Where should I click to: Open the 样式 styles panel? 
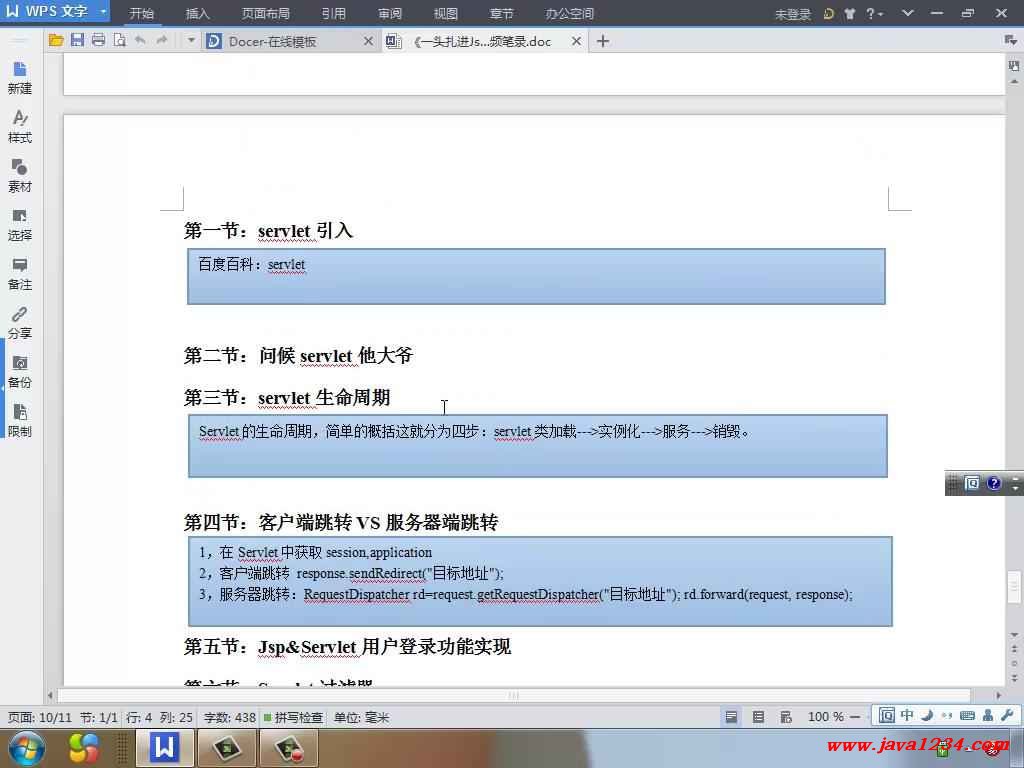(20, 126)
